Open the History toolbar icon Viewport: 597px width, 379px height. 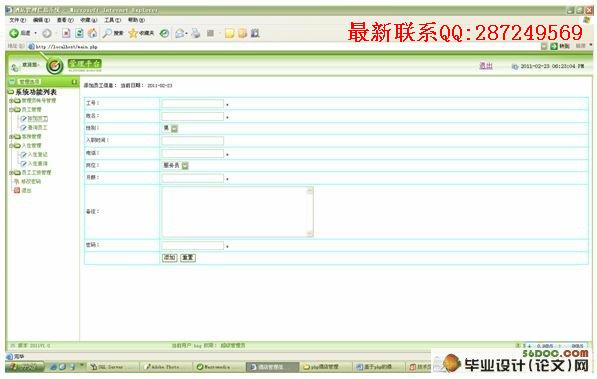point(164,34)
